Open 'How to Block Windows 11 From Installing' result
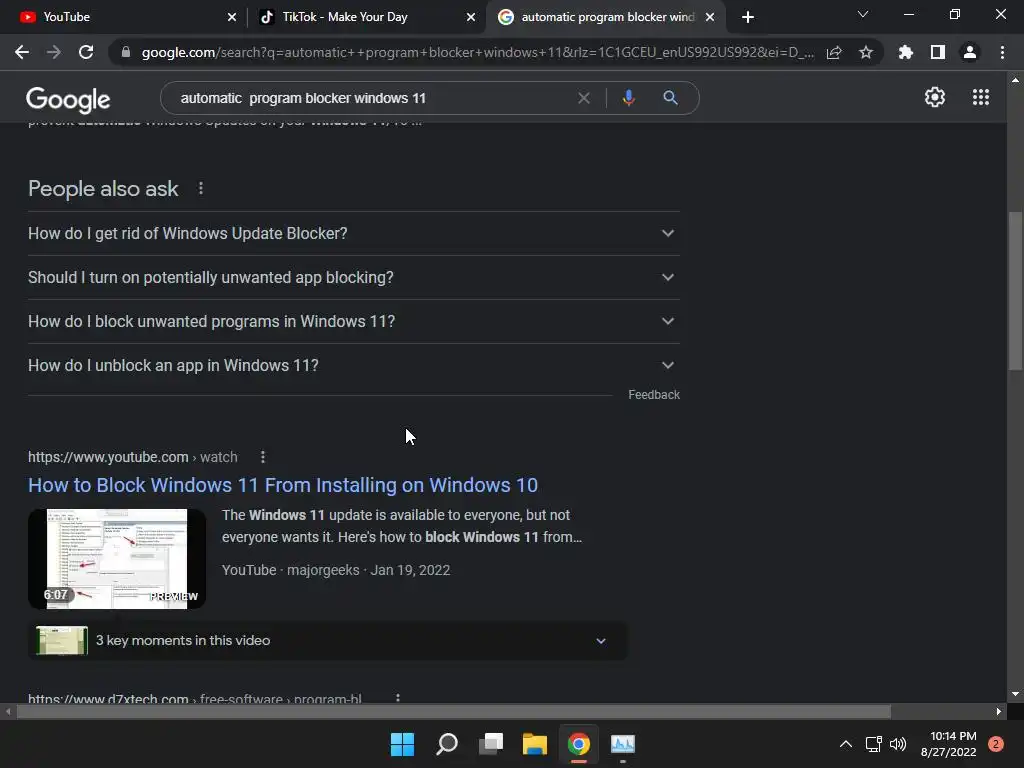Viewport: 1024px width, 768px height. pyautogui.click(x=283, y=485)
